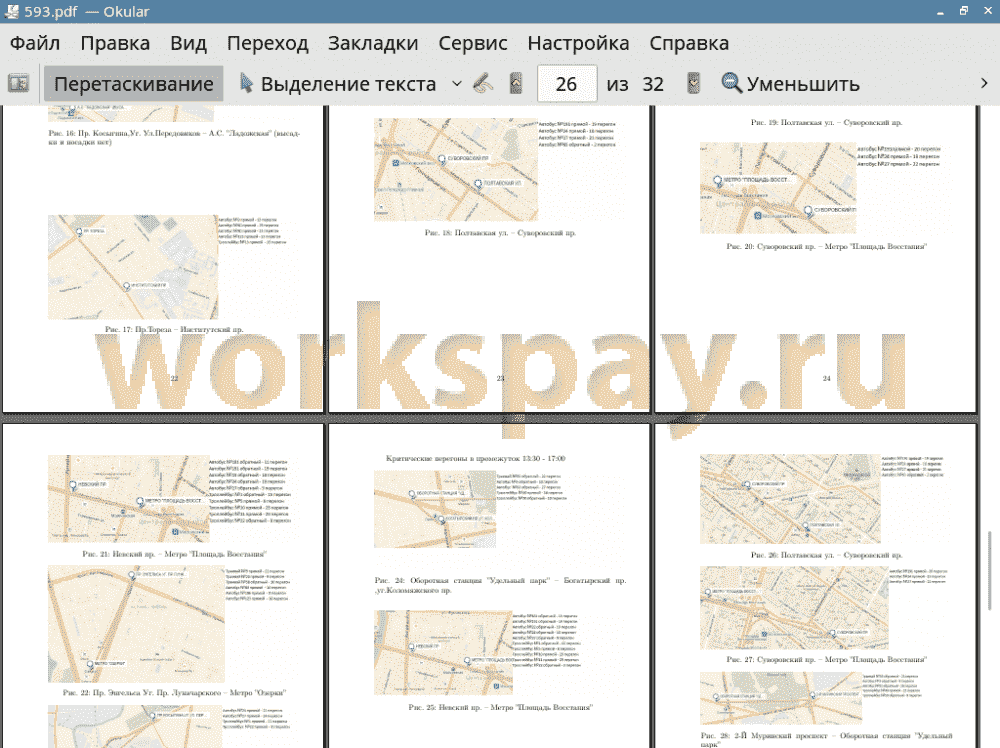
Task: Click caption 'Рис. 19: Полтавская ул. – Суворовский пр.'
Action: point(827,122)
